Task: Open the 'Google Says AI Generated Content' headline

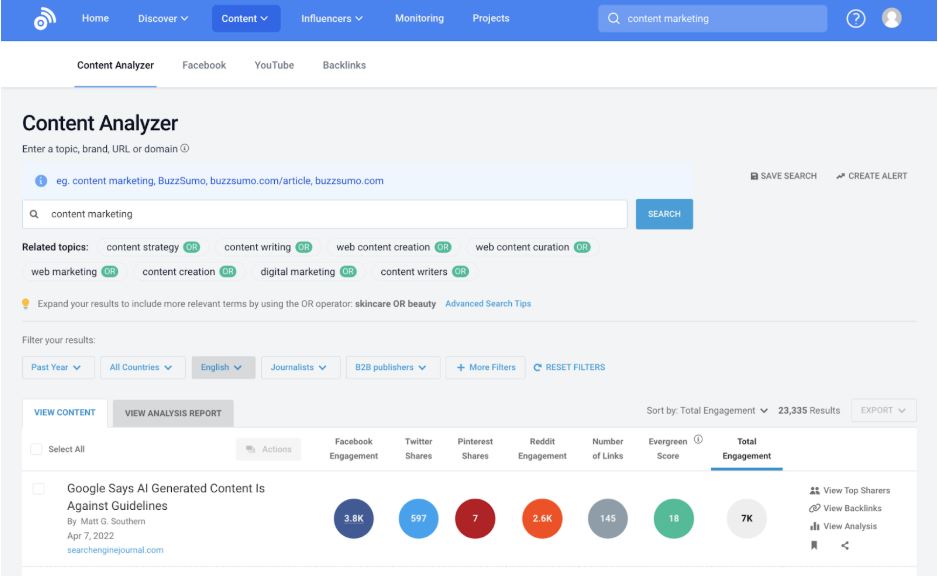Action: pos(166,497)
